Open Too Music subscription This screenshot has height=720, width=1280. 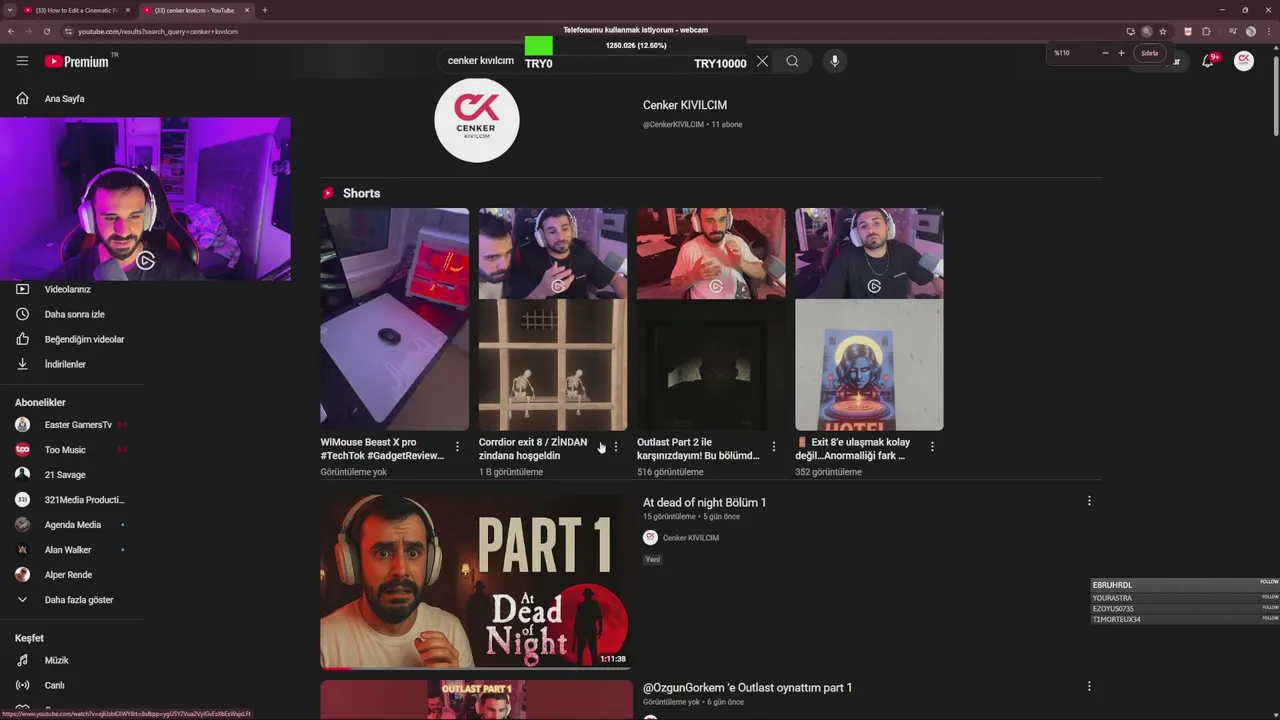pos(65,450)
